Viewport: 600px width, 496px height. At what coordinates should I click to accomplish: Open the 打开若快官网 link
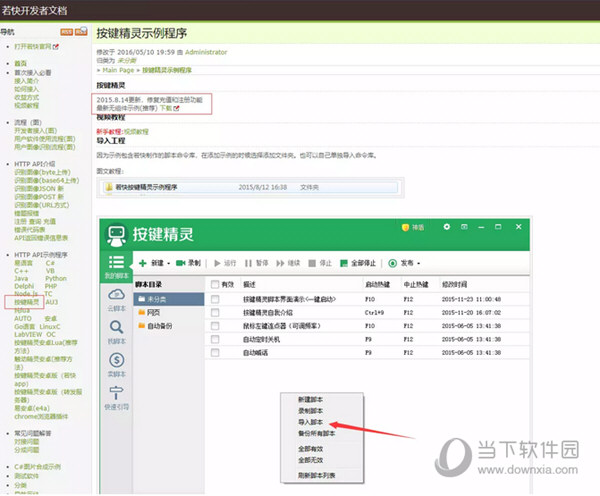pyautogui.click(x=33, y=47)
